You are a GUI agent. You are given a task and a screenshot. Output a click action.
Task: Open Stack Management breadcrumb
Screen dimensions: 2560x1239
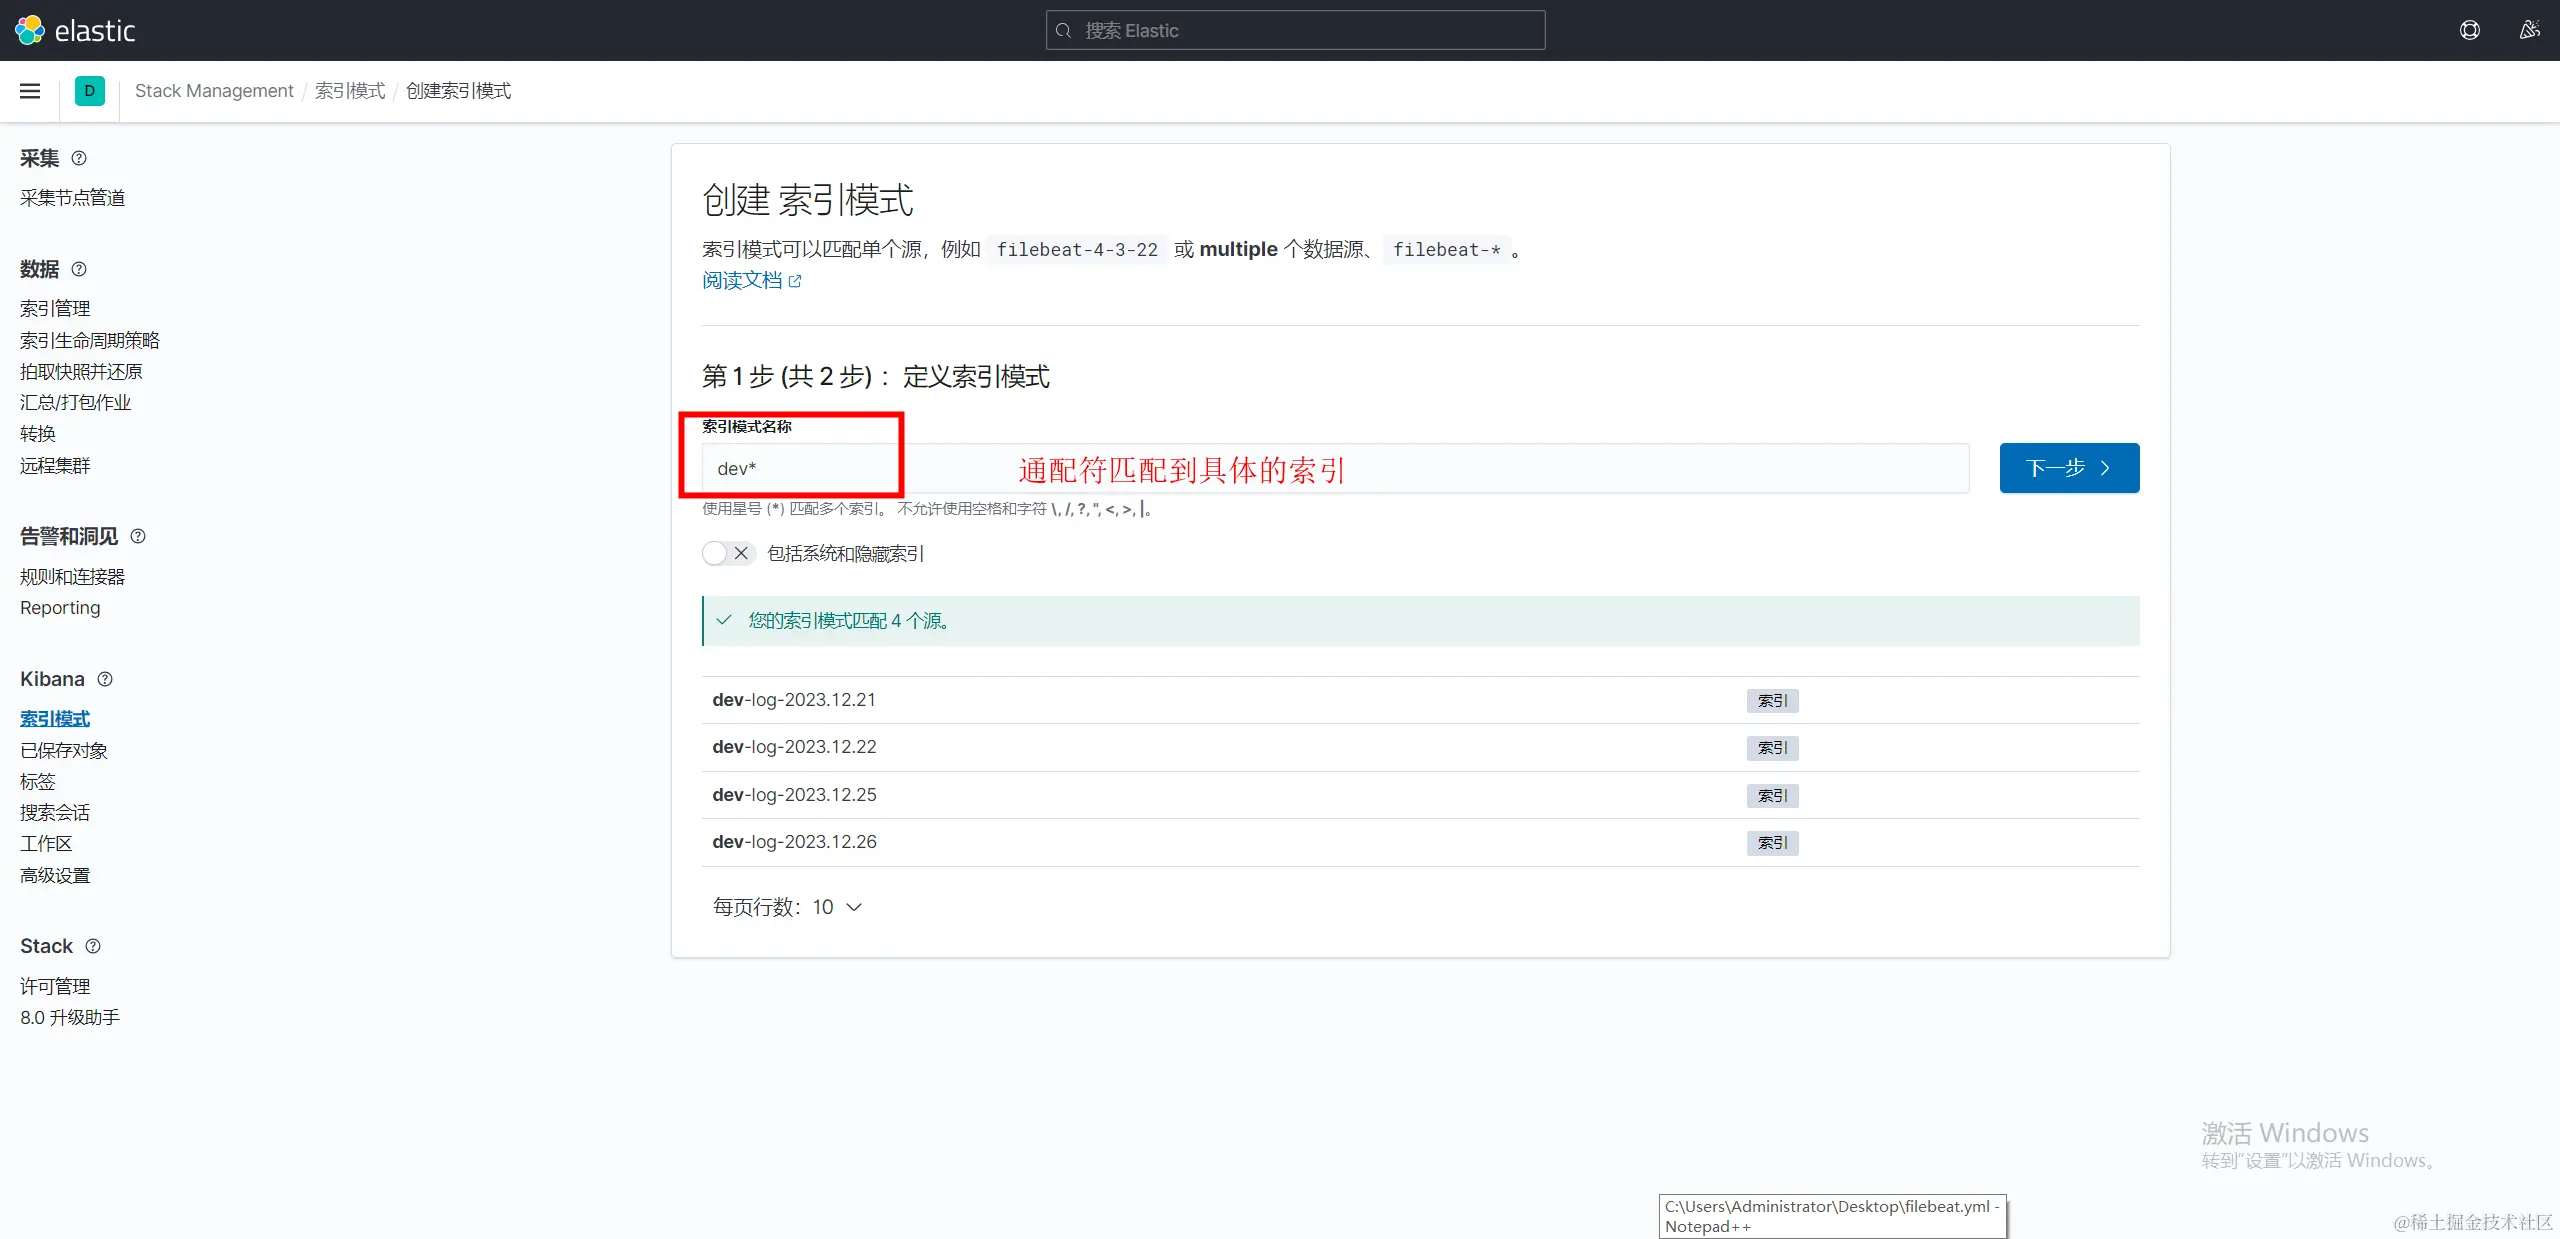click(214, 91)
